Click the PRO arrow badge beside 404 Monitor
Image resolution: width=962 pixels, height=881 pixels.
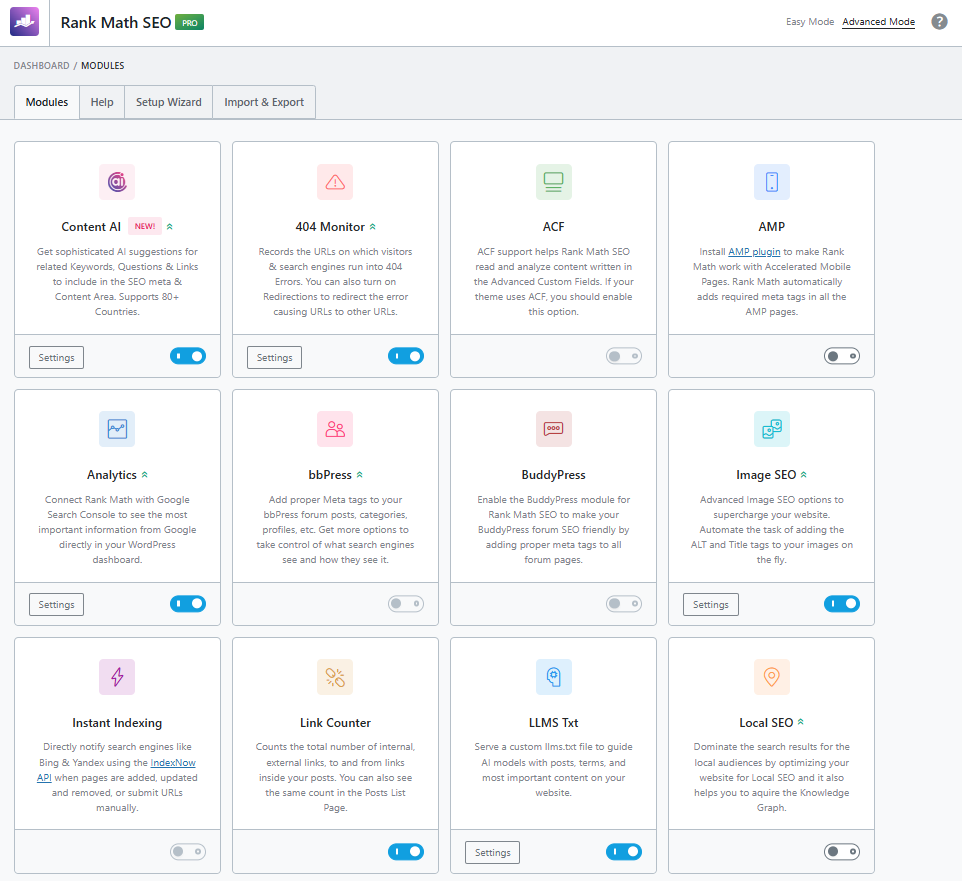click(x=372, y=226)
